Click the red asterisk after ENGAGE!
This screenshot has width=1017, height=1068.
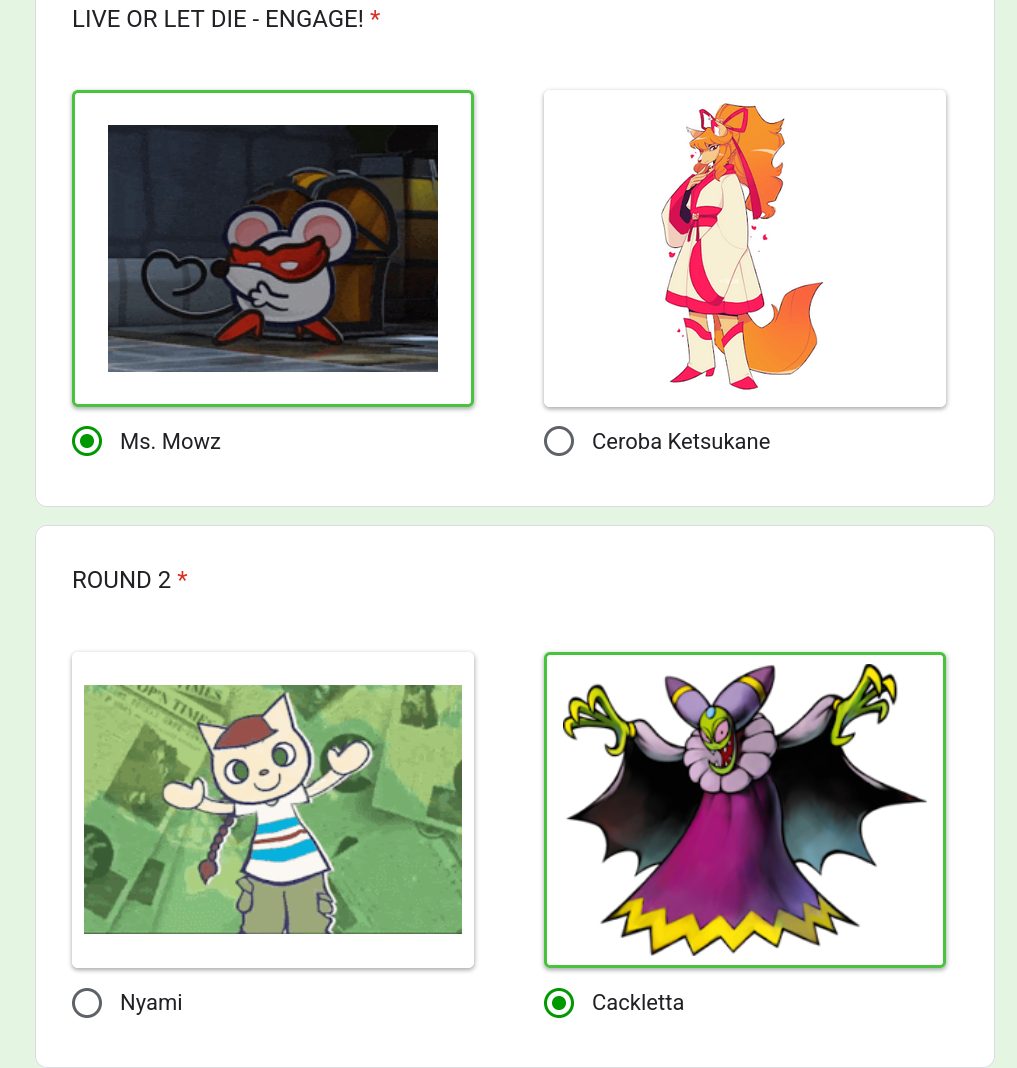tap(375, 17)
